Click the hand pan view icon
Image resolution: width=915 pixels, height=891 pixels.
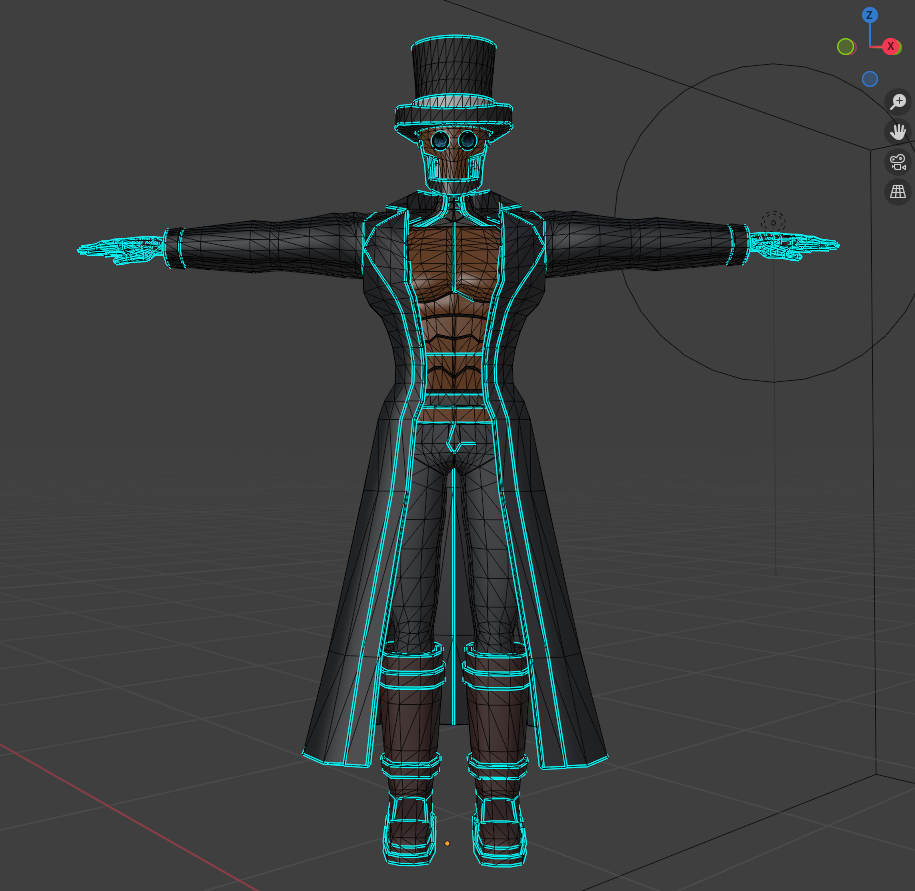pyautogui.click(x=898, y=131)
